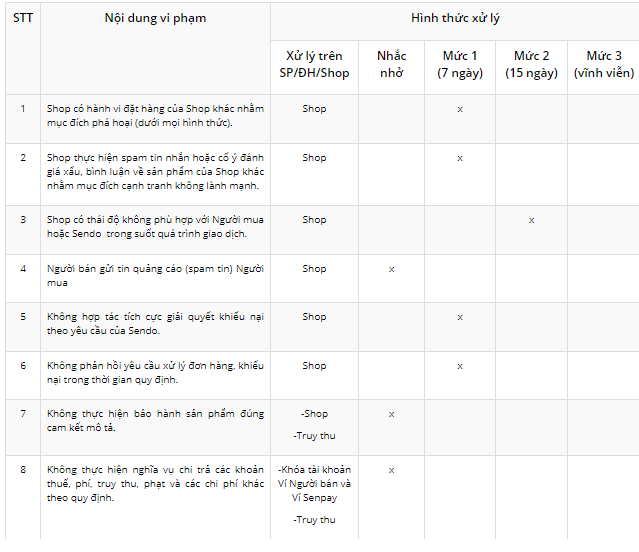
Task: Click the bảo hành sản phẩm violation text
Action: click(155, 421)
